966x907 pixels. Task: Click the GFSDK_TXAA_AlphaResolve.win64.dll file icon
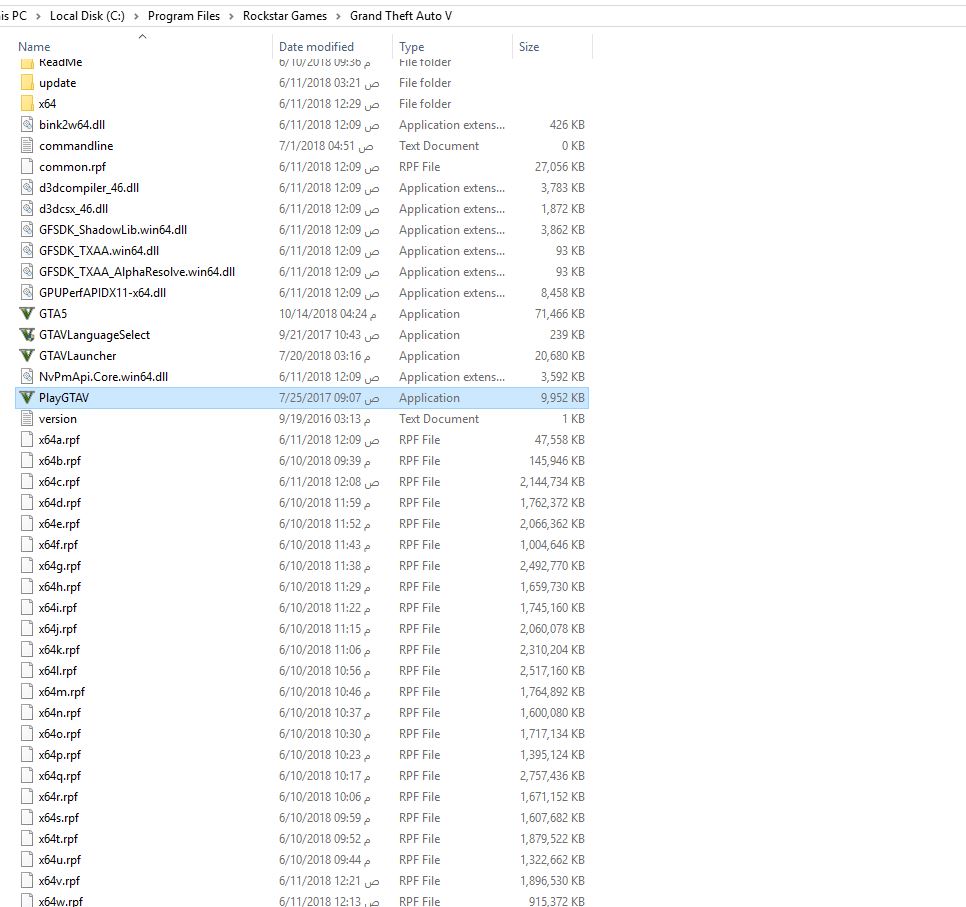click(x=26, y=271)
